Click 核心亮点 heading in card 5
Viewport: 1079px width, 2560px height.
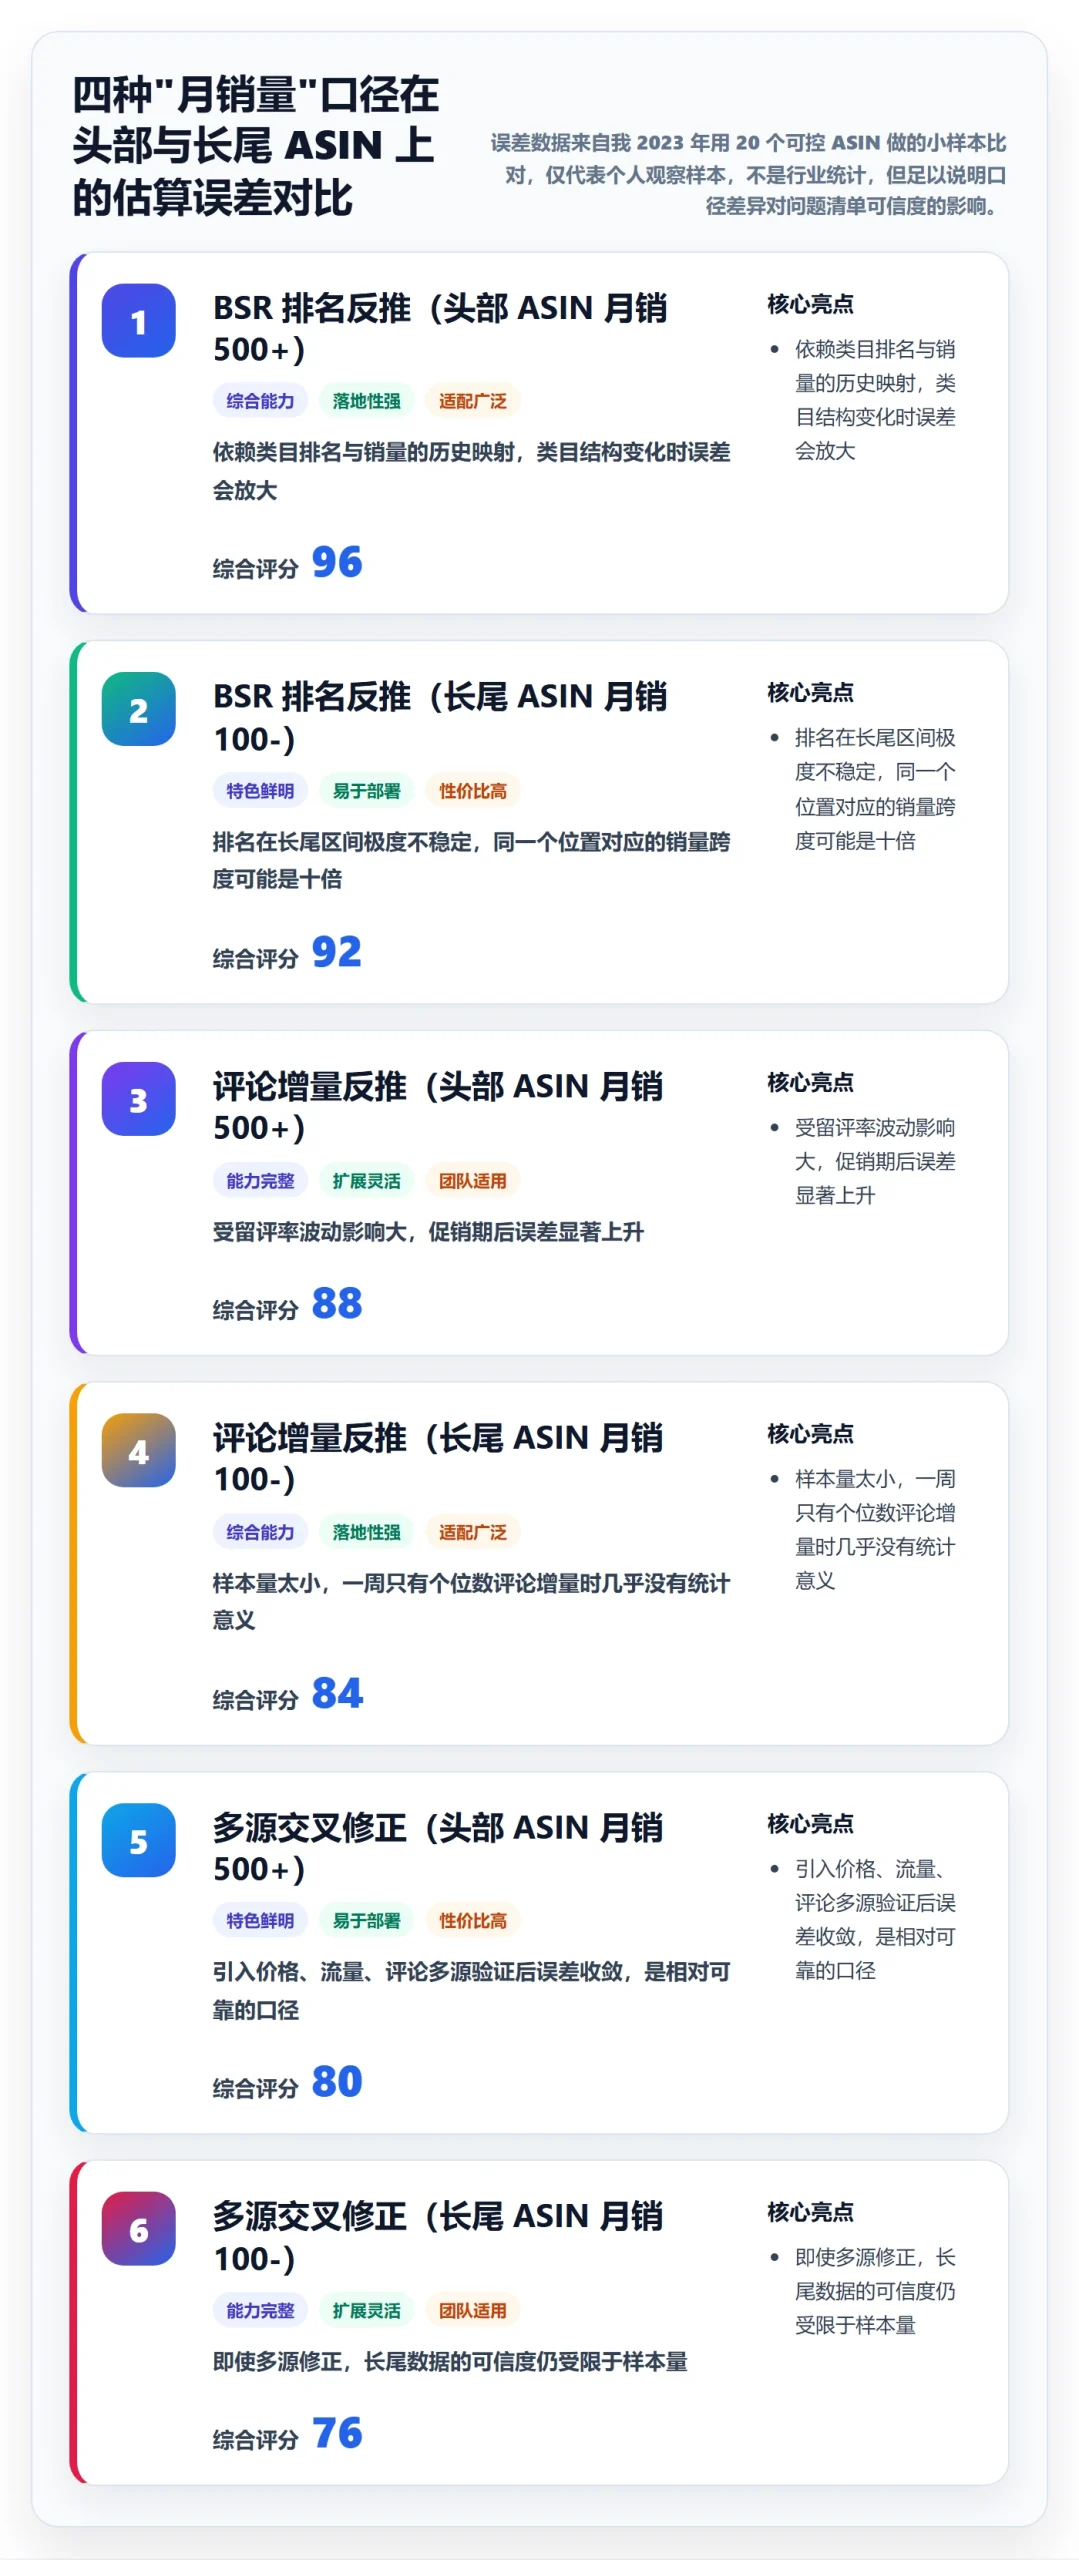click(x=810, y=1824)
